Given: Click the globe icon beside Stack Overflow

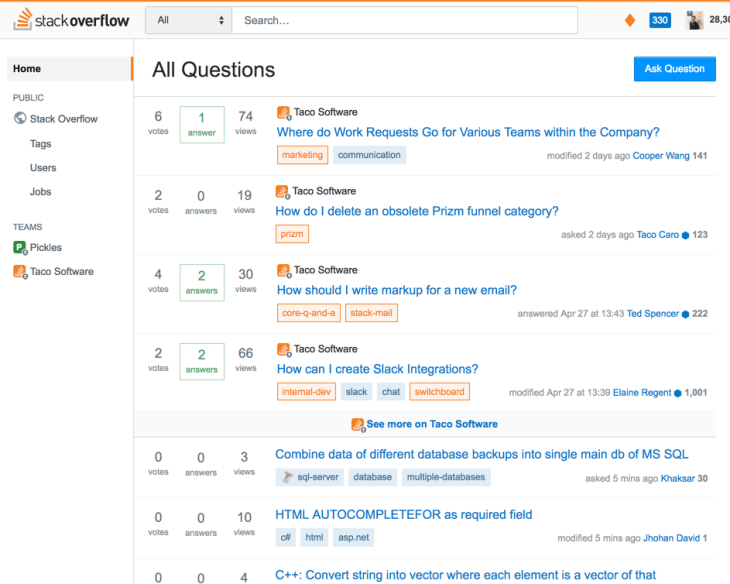Looking at the screenshot, I should [20, 118].
